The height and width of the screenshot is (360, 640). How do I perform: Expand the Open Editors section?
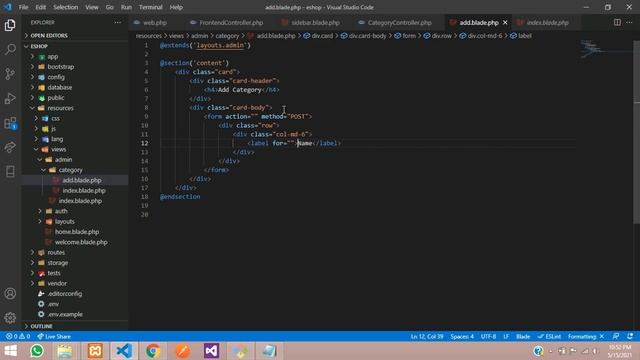point(49,36)
